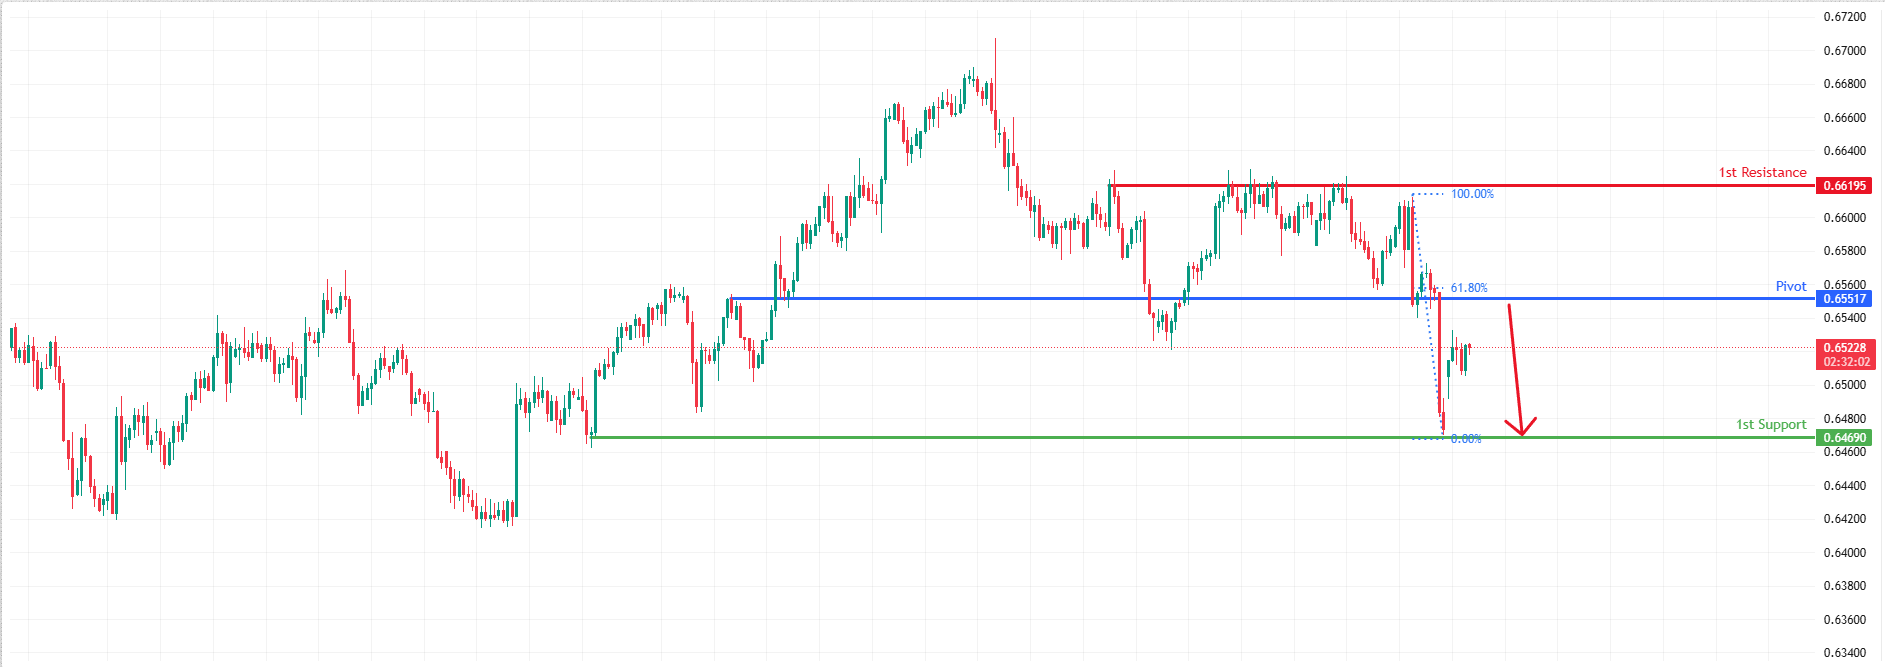
Task: Click the 02:32:02 candle countdown timer
Action: (1844, 362)
